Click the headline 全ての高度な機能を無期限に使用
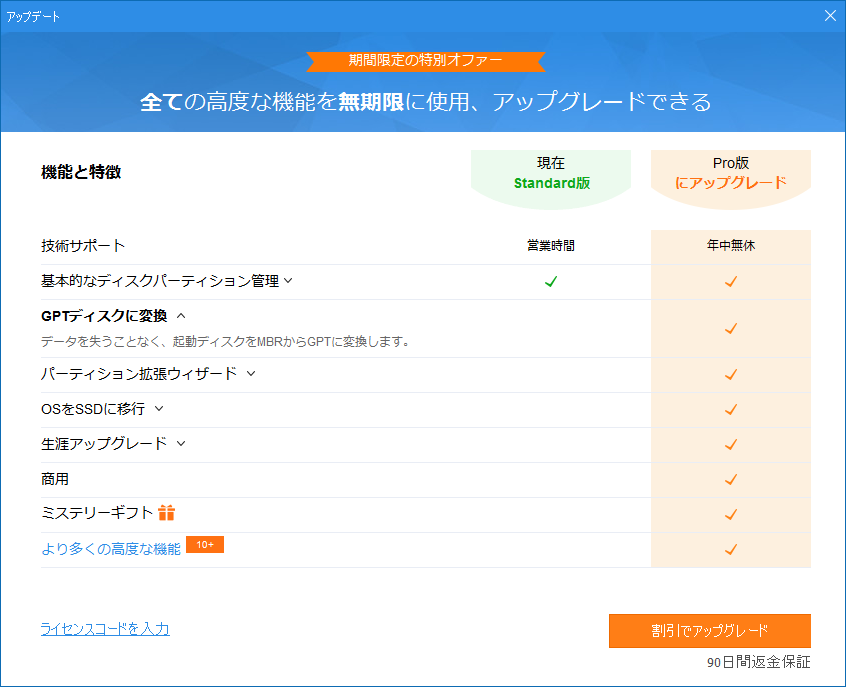The height and width of the screenshot is (687, 846). (x=426, y=101)
